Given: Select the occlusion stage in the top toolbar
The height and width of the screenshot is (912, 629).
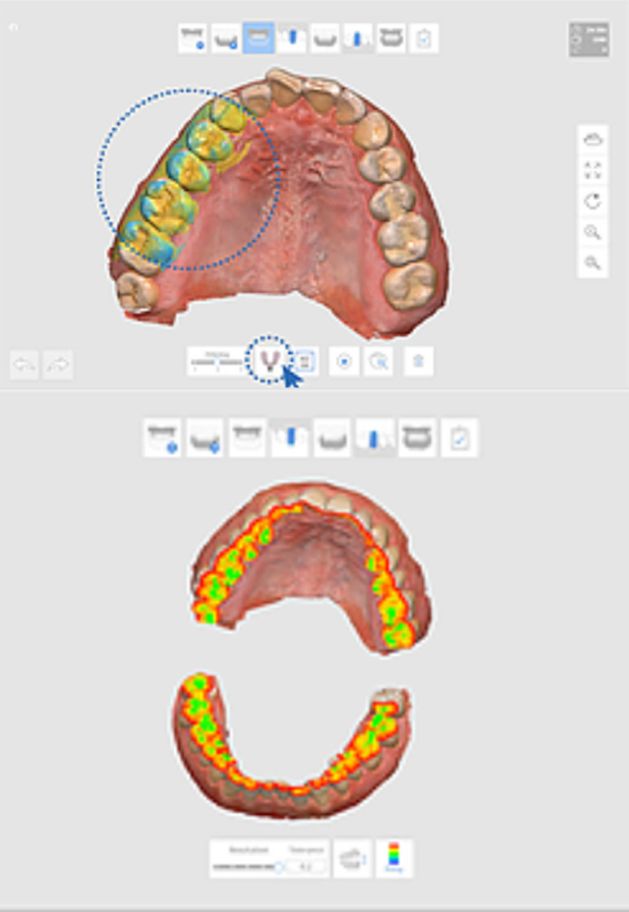Looking at the screenshot, I should pos(391,38).
